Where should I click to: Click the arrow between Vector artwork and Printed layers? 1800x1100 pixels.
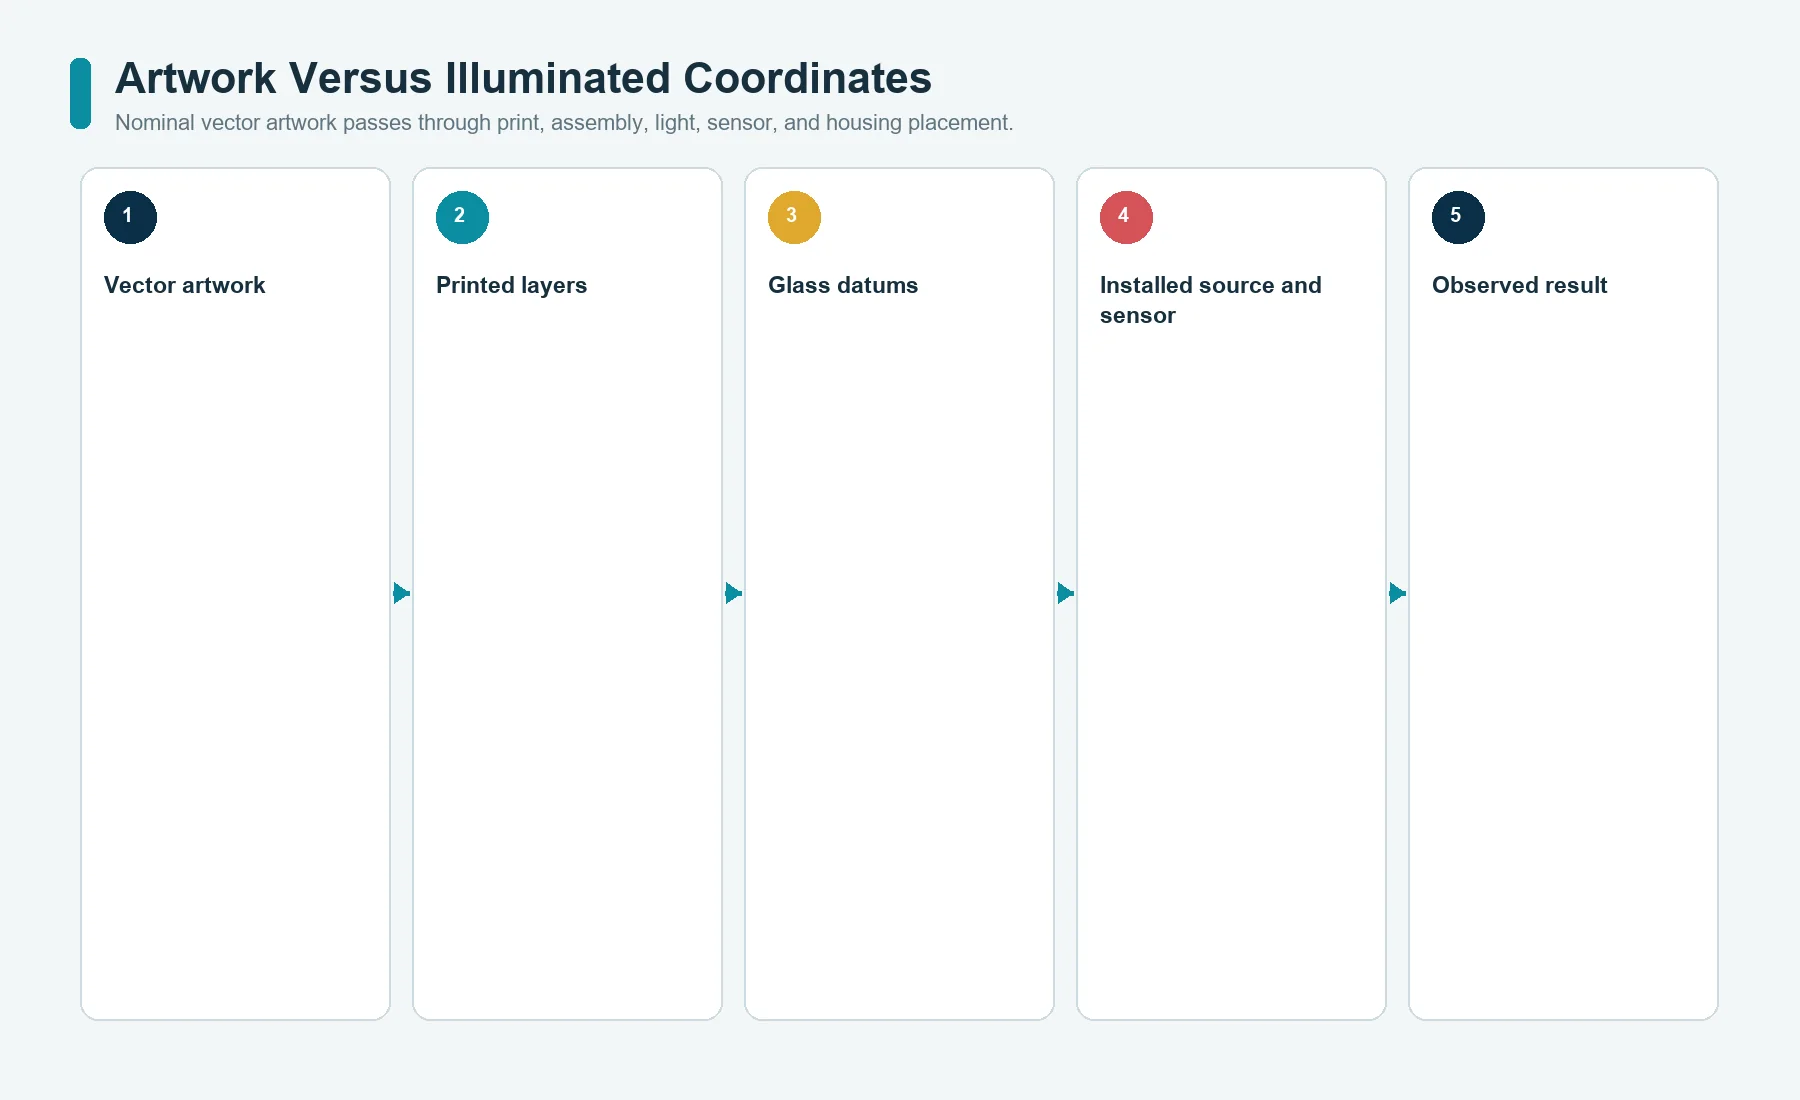point(402,593)
